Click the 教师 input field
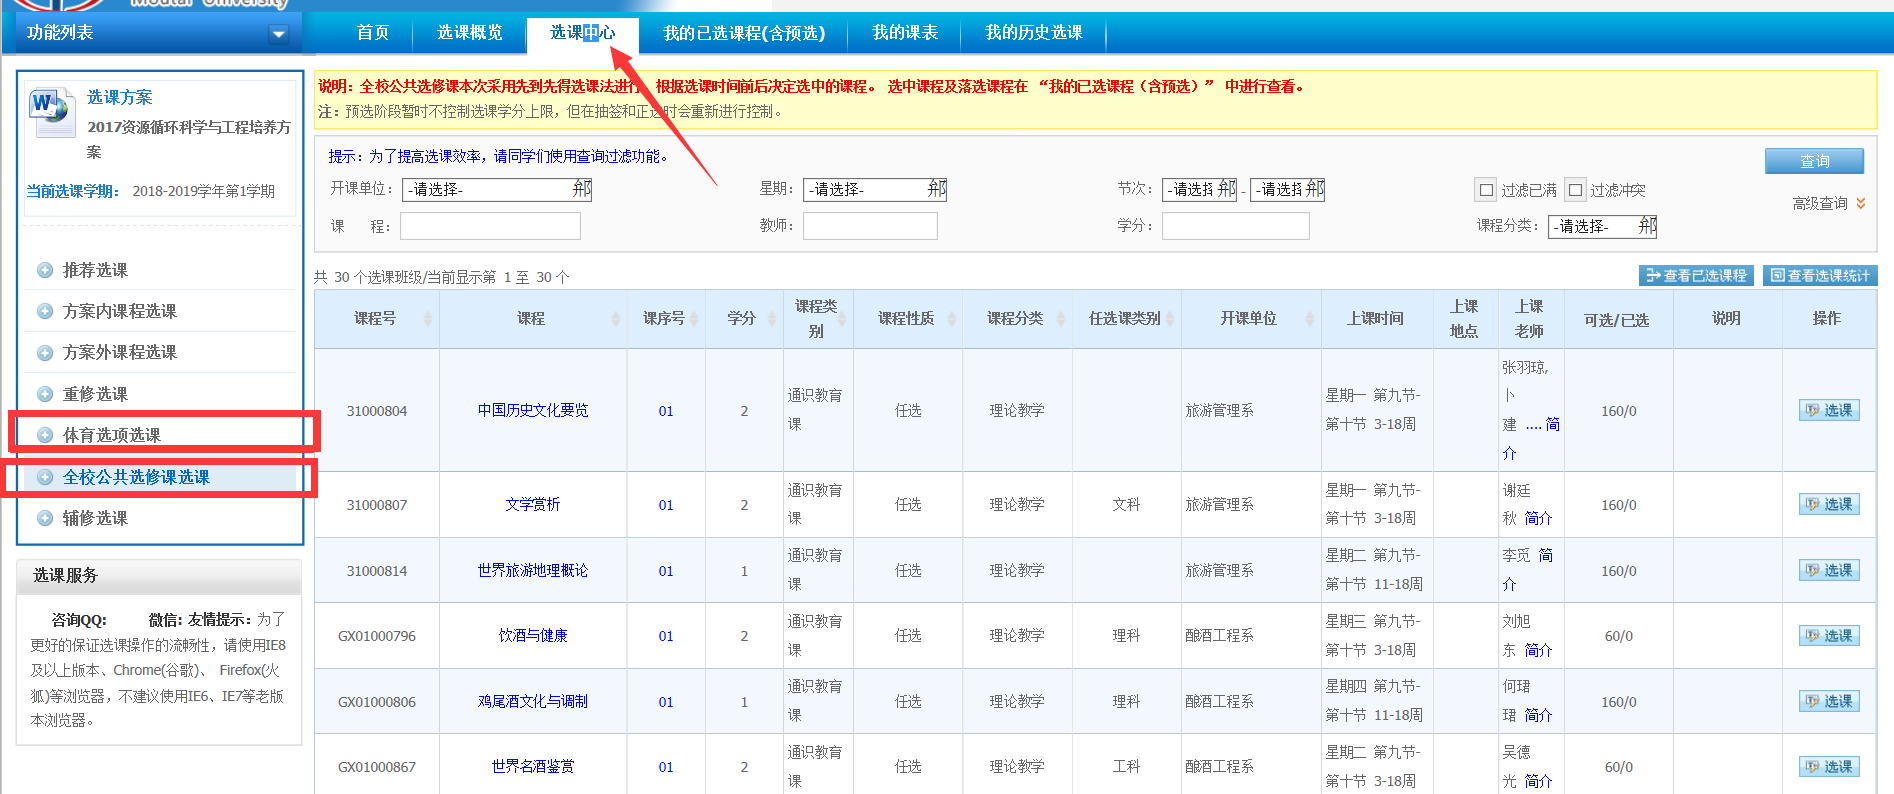Image resolution: width=1894 pixels, height=794 pixels. 870,226
